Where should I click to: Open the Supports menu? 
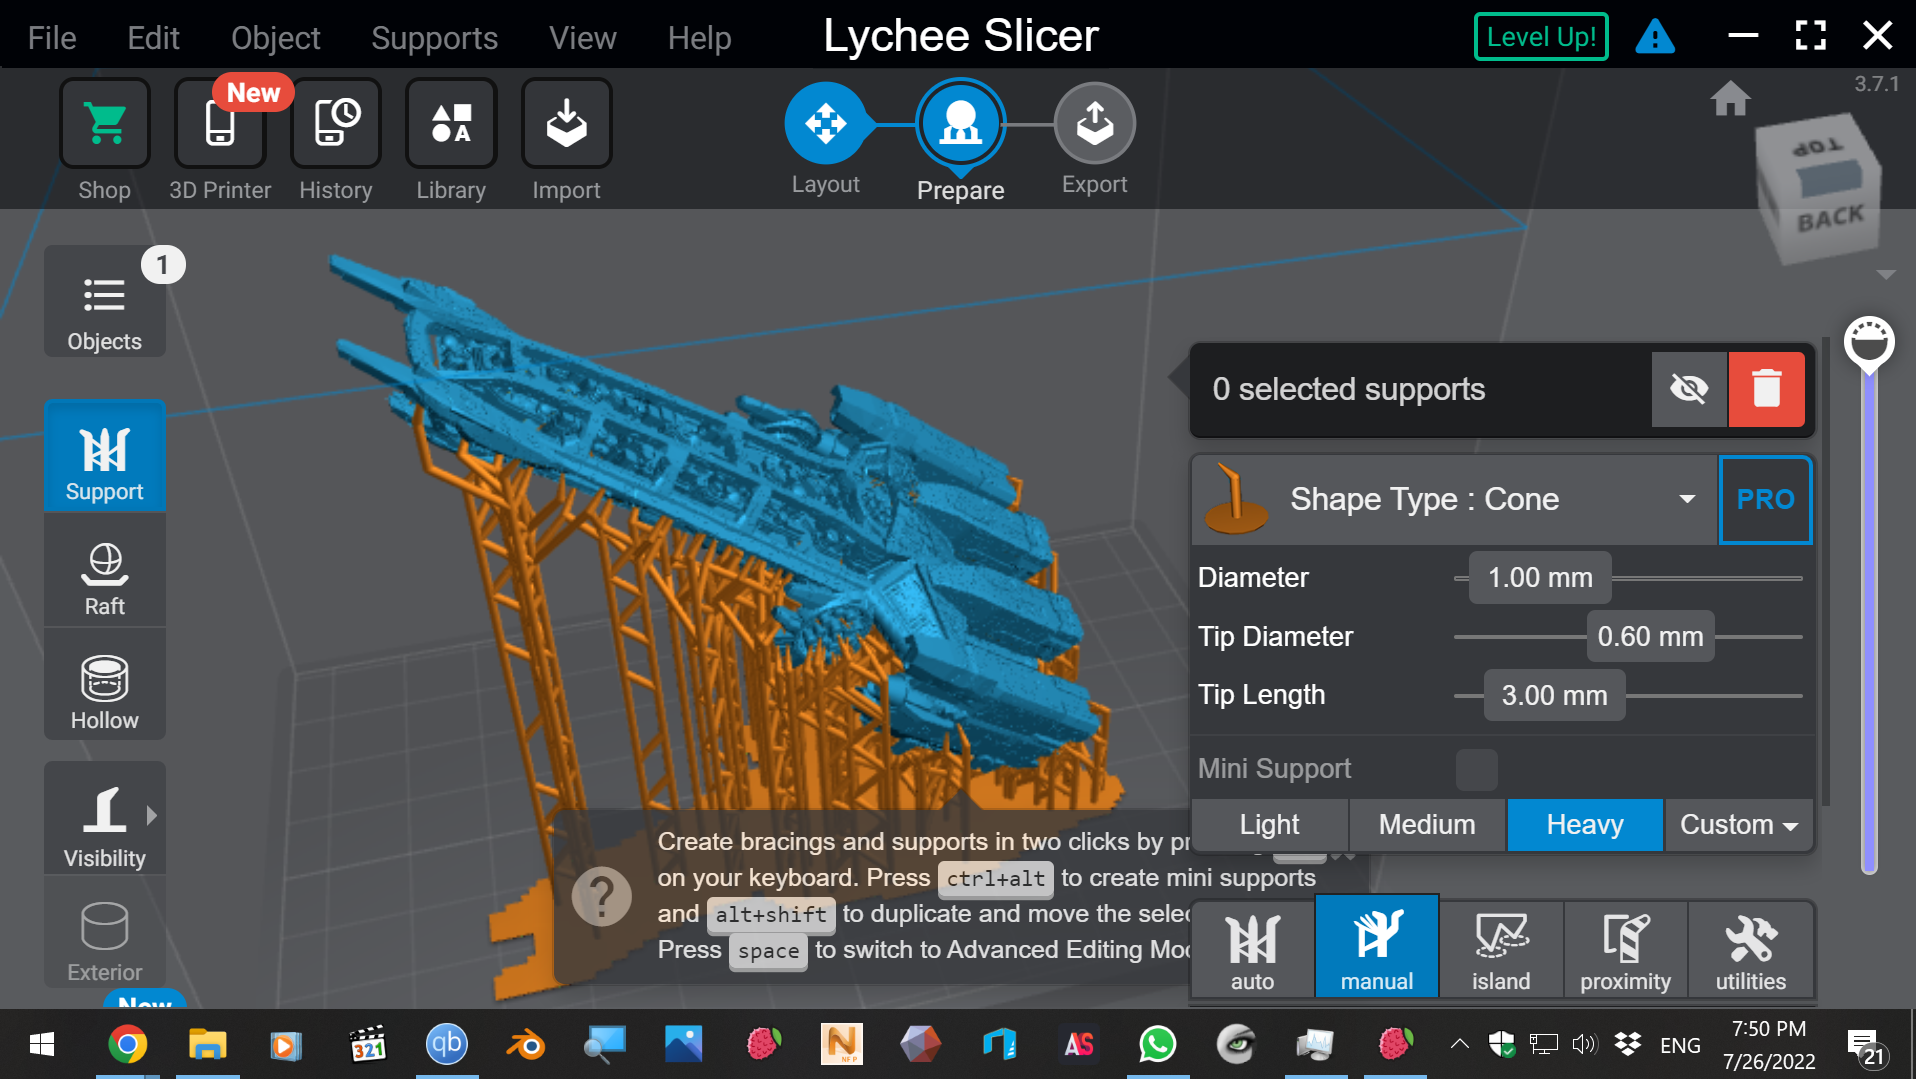pyautogui.click(x=434, y=38)
